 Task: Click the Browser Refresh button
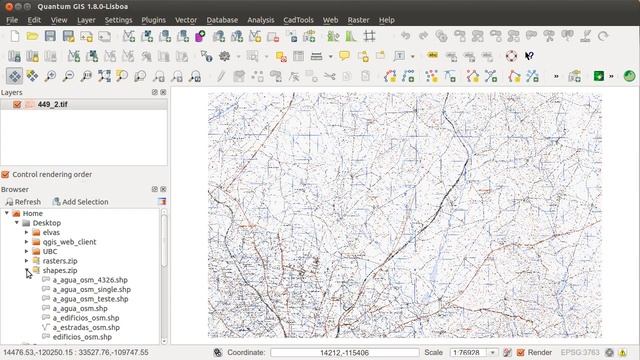pos(23,202)
